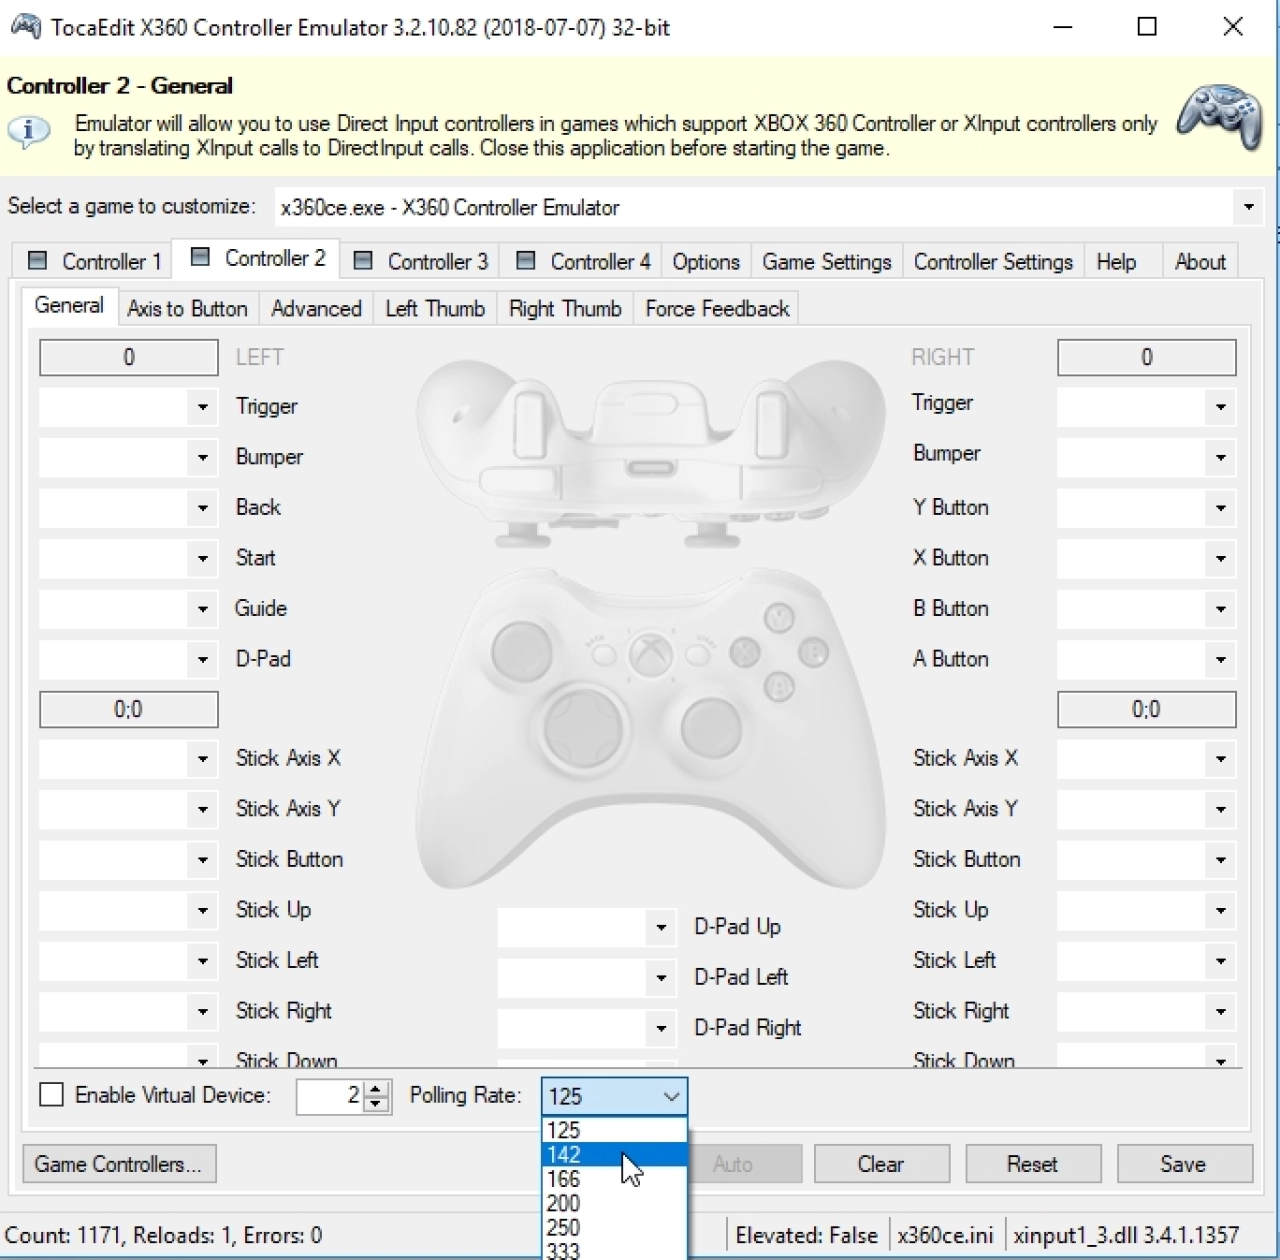
Task: Click the info icon in the header
Action: [x=29, y=132]
